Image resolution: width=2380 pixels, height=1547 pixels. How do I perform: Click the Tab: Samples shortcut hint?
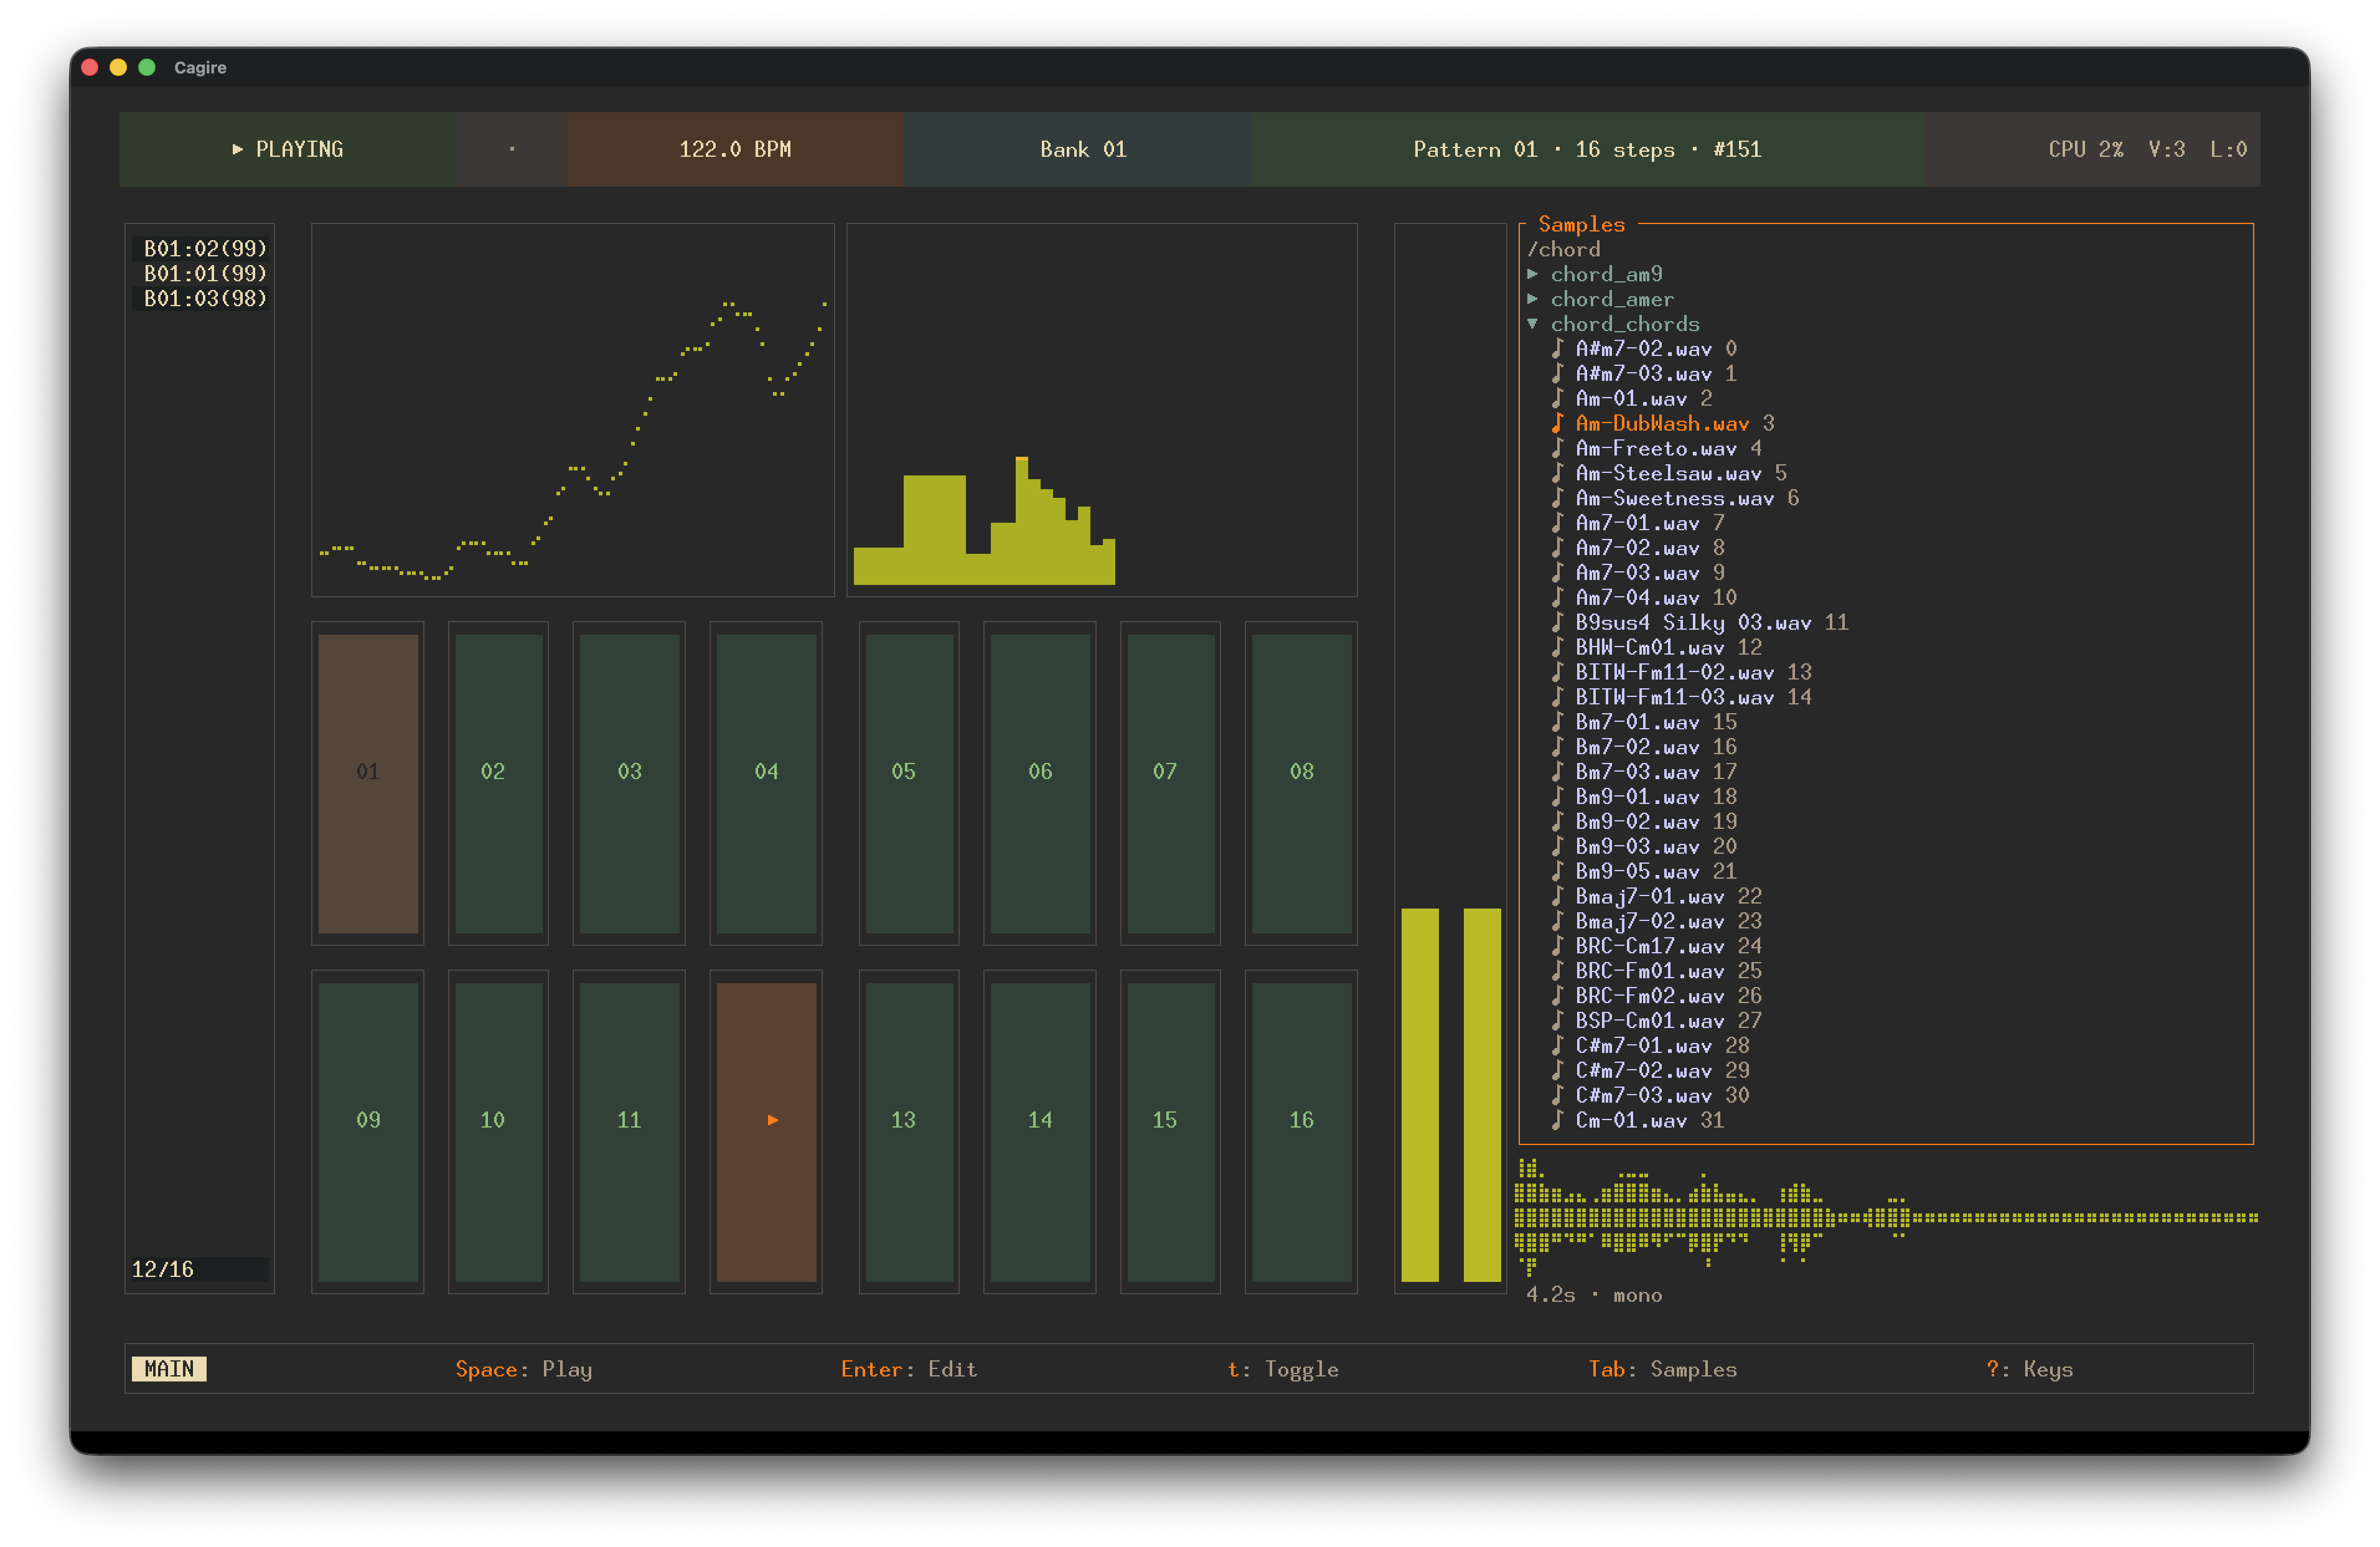[x=1662, y=1369]
